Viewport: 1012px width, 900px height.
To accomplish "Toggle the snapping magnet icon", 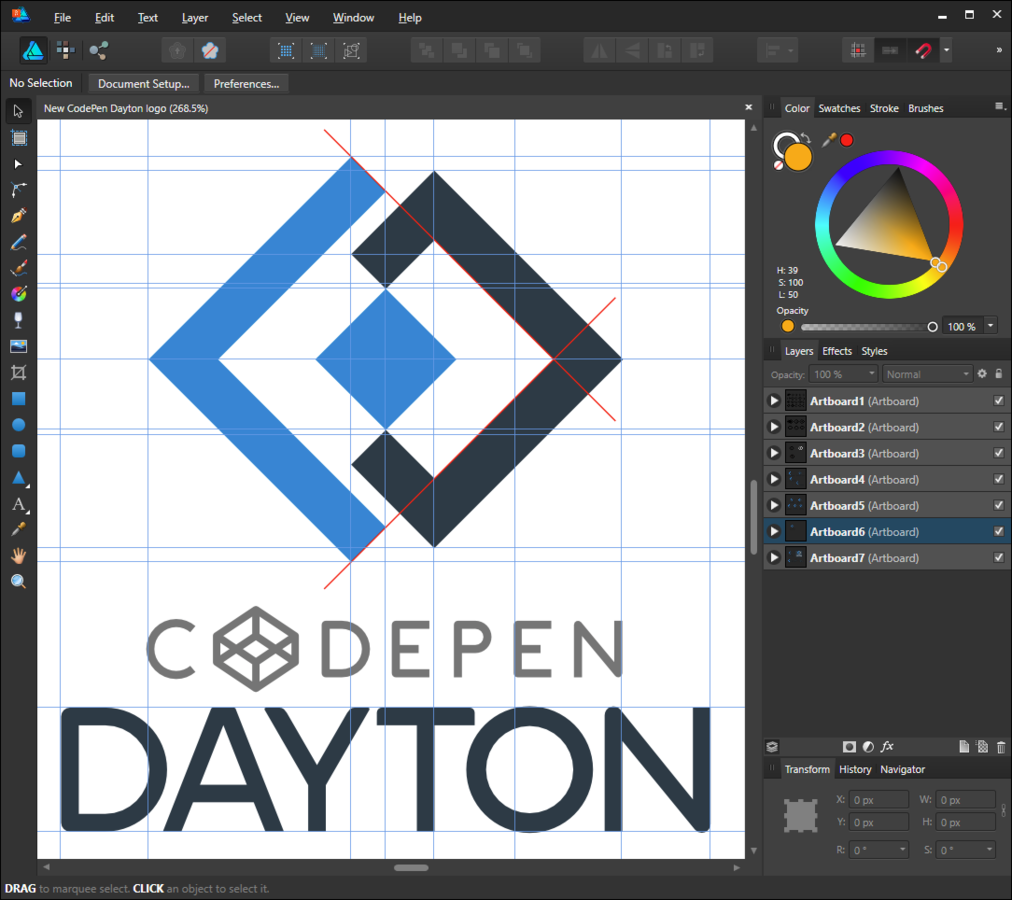I will point(923,50).
